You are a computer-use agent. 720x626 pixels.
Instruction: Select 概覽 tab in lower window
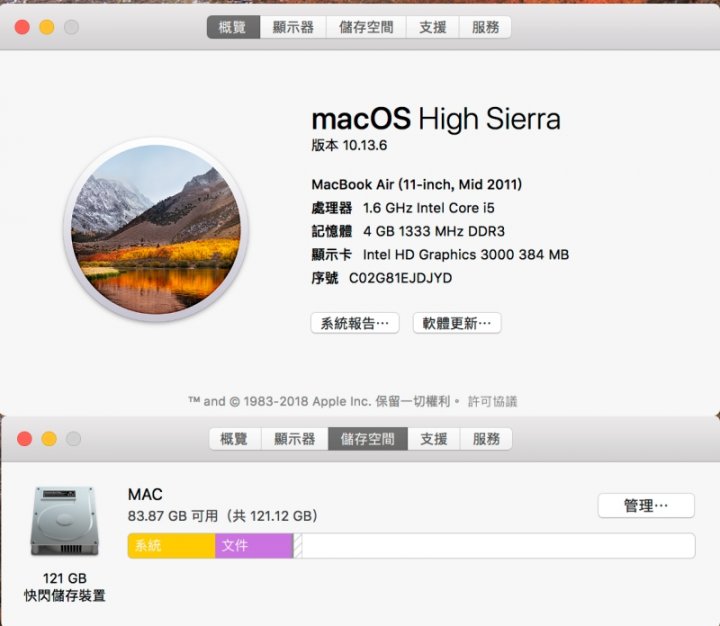pyautogui.click(x=235, y=439)
